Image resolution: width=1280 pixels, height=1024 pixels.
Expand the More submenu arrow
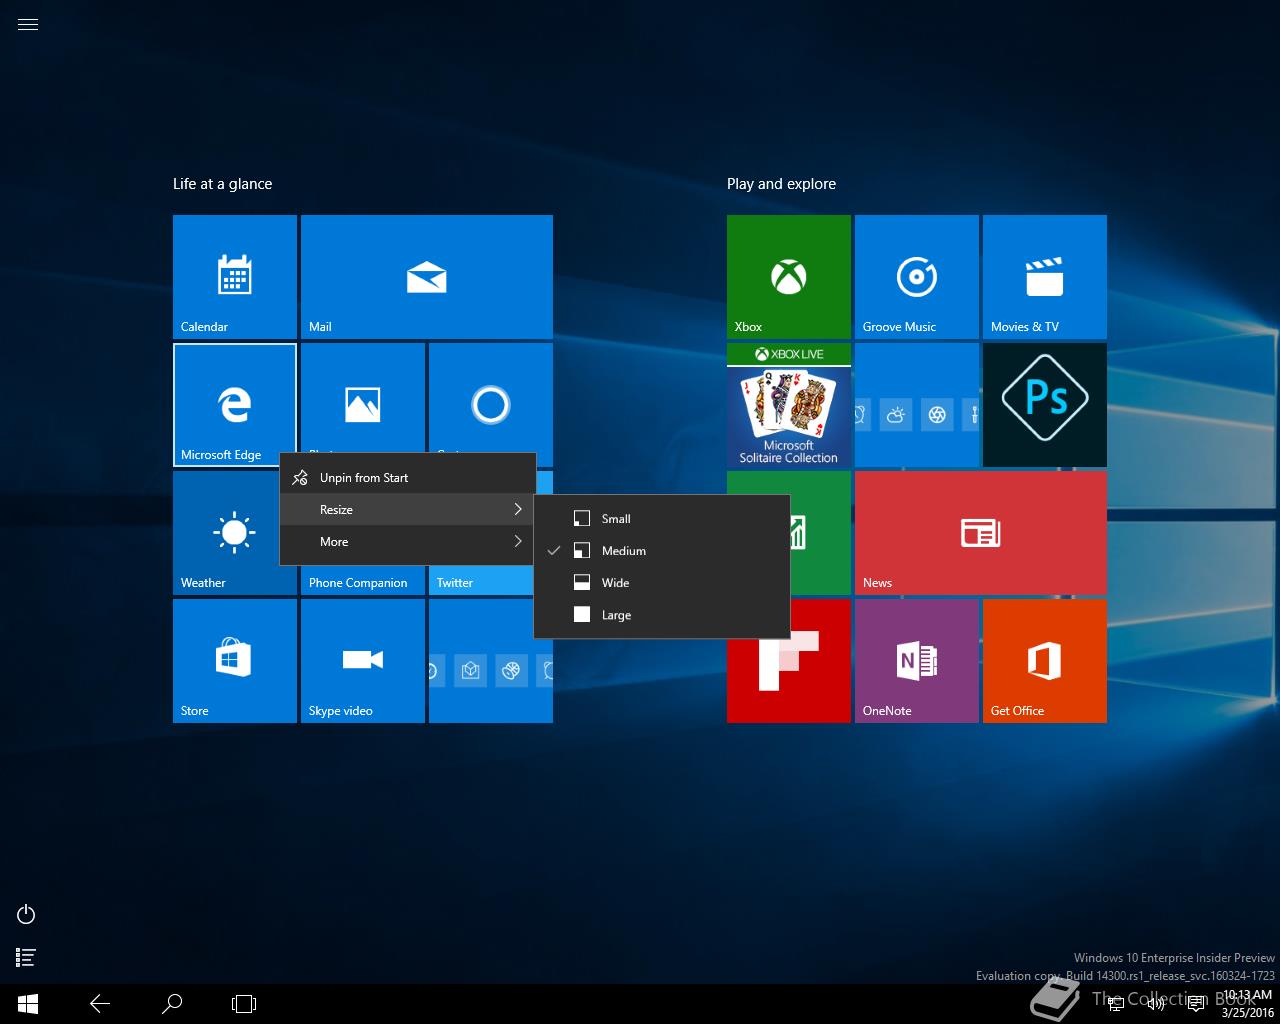click(518, 542)
